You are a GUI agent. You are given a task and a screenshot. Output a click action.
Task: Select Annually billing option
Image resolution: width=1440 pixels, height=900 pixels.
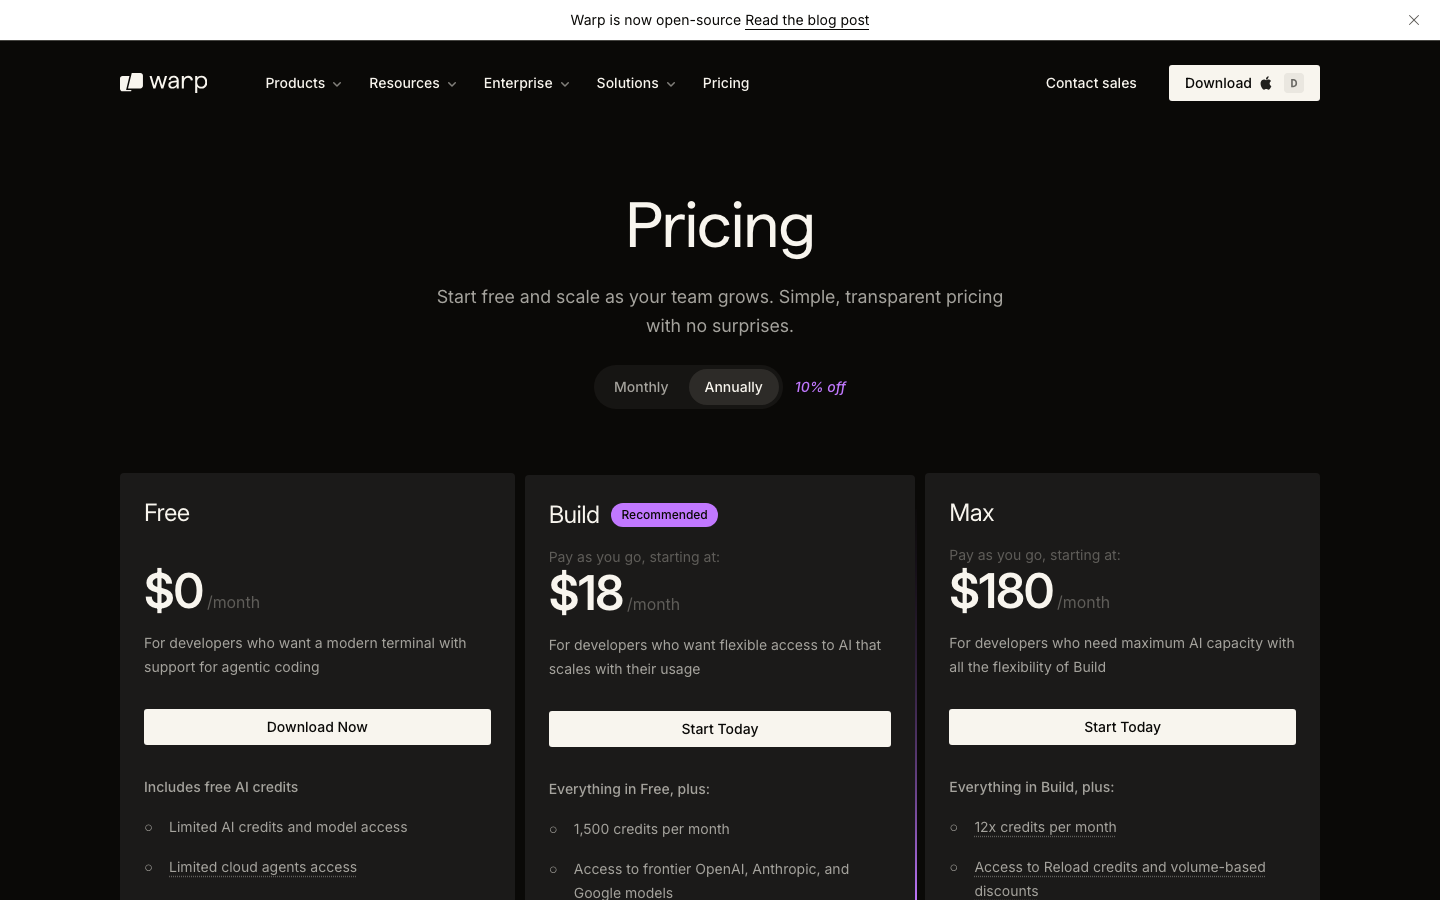coord(733,387)
